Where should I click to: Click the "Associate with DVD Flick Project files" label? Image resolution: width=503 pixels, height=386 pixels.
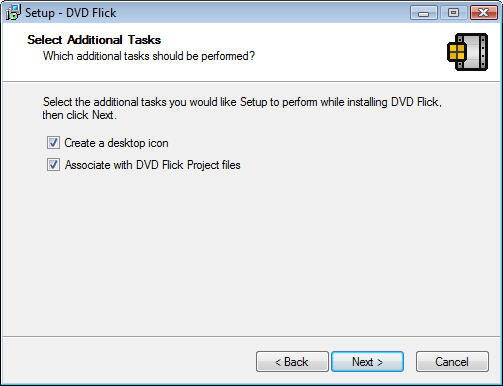(x=152, y=165)
